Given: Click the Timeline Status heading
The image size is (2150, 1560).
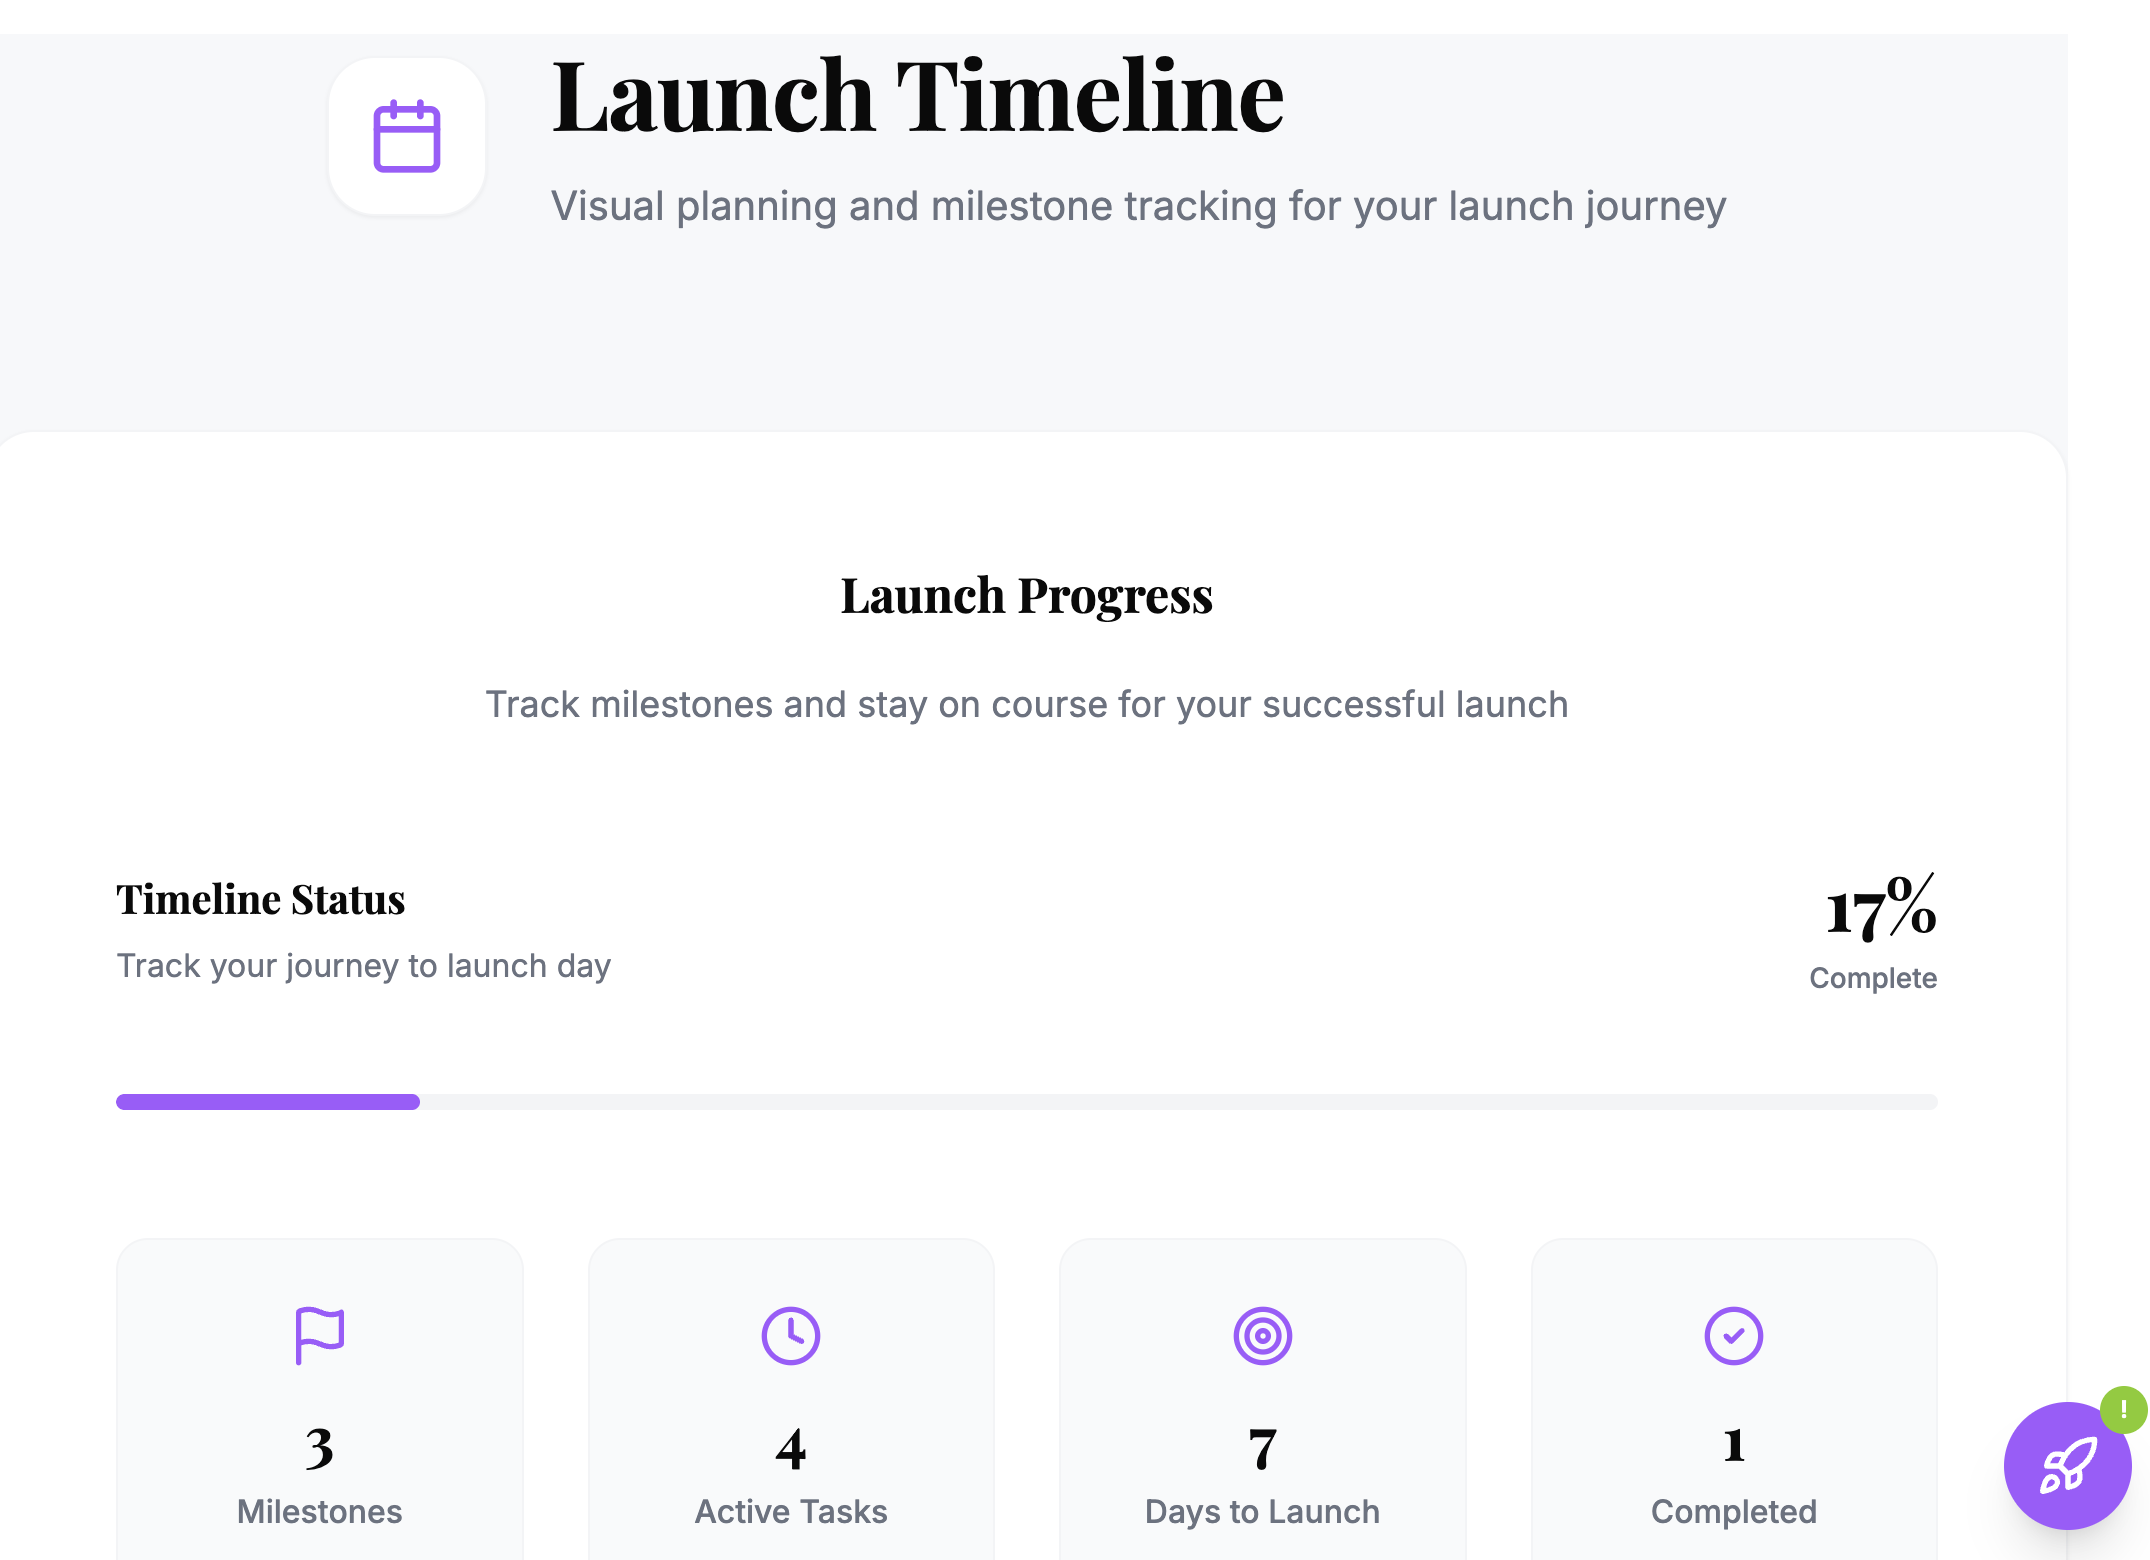Looking at the screenshot, I should coord(261,899).
